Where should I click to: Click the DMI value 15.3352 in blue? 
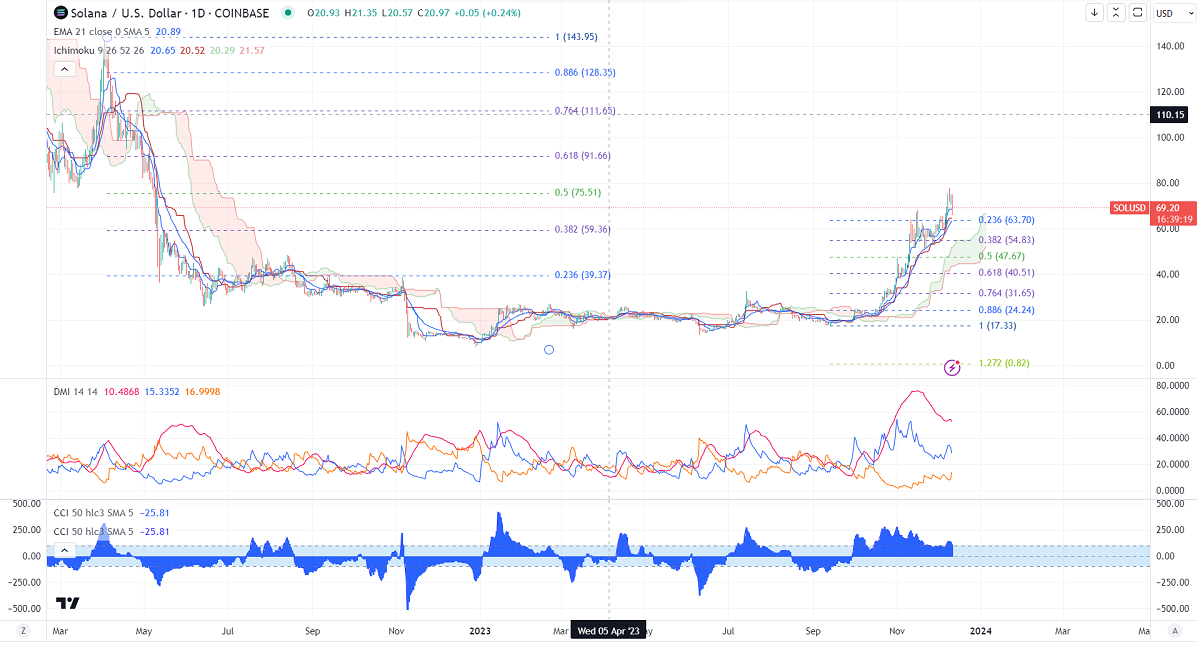(x=162, y=391)
